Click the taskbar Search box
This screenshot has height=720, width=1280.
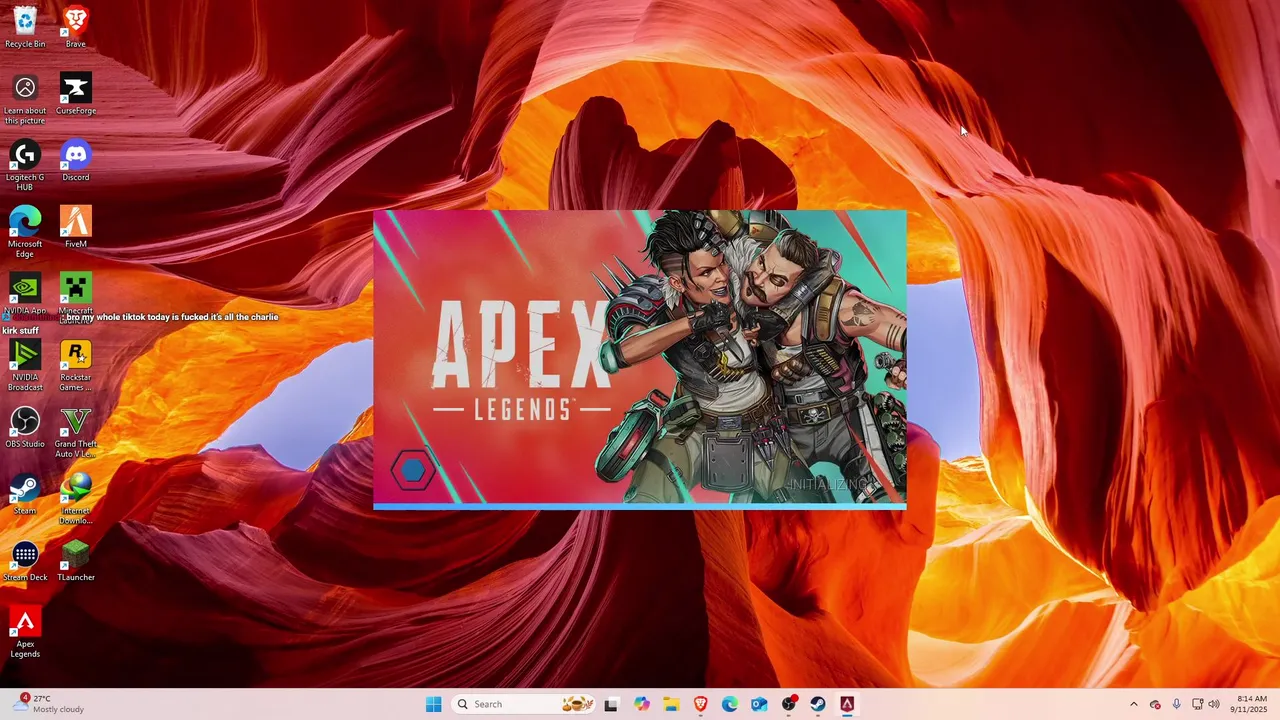click(x=523, y=704)
